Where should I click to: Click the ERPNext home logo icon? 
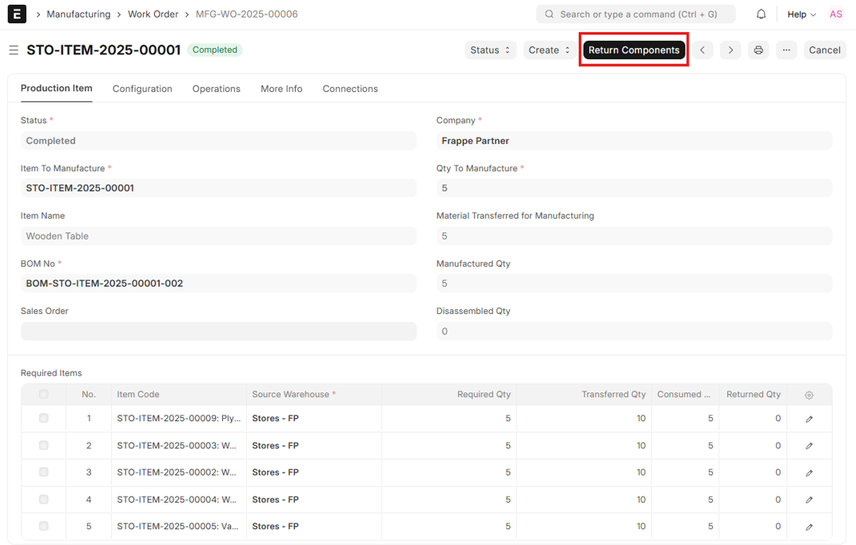pyautogui.click(x=18, y=14)
